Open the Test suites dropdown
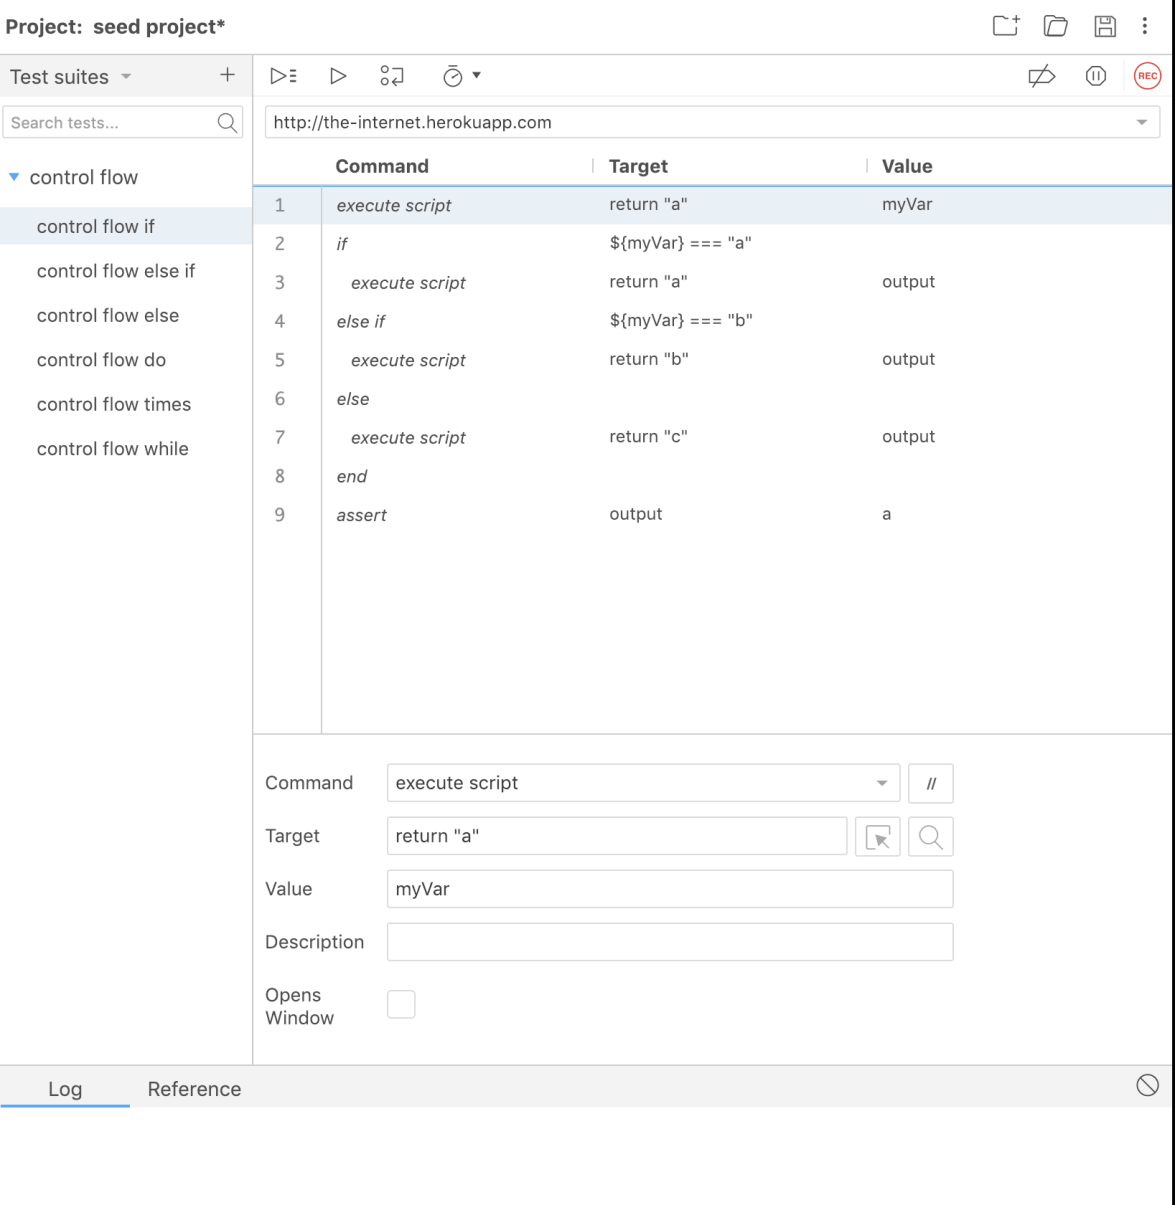This screenshot has width=1175, height=1205. click(x=124, y=76)
